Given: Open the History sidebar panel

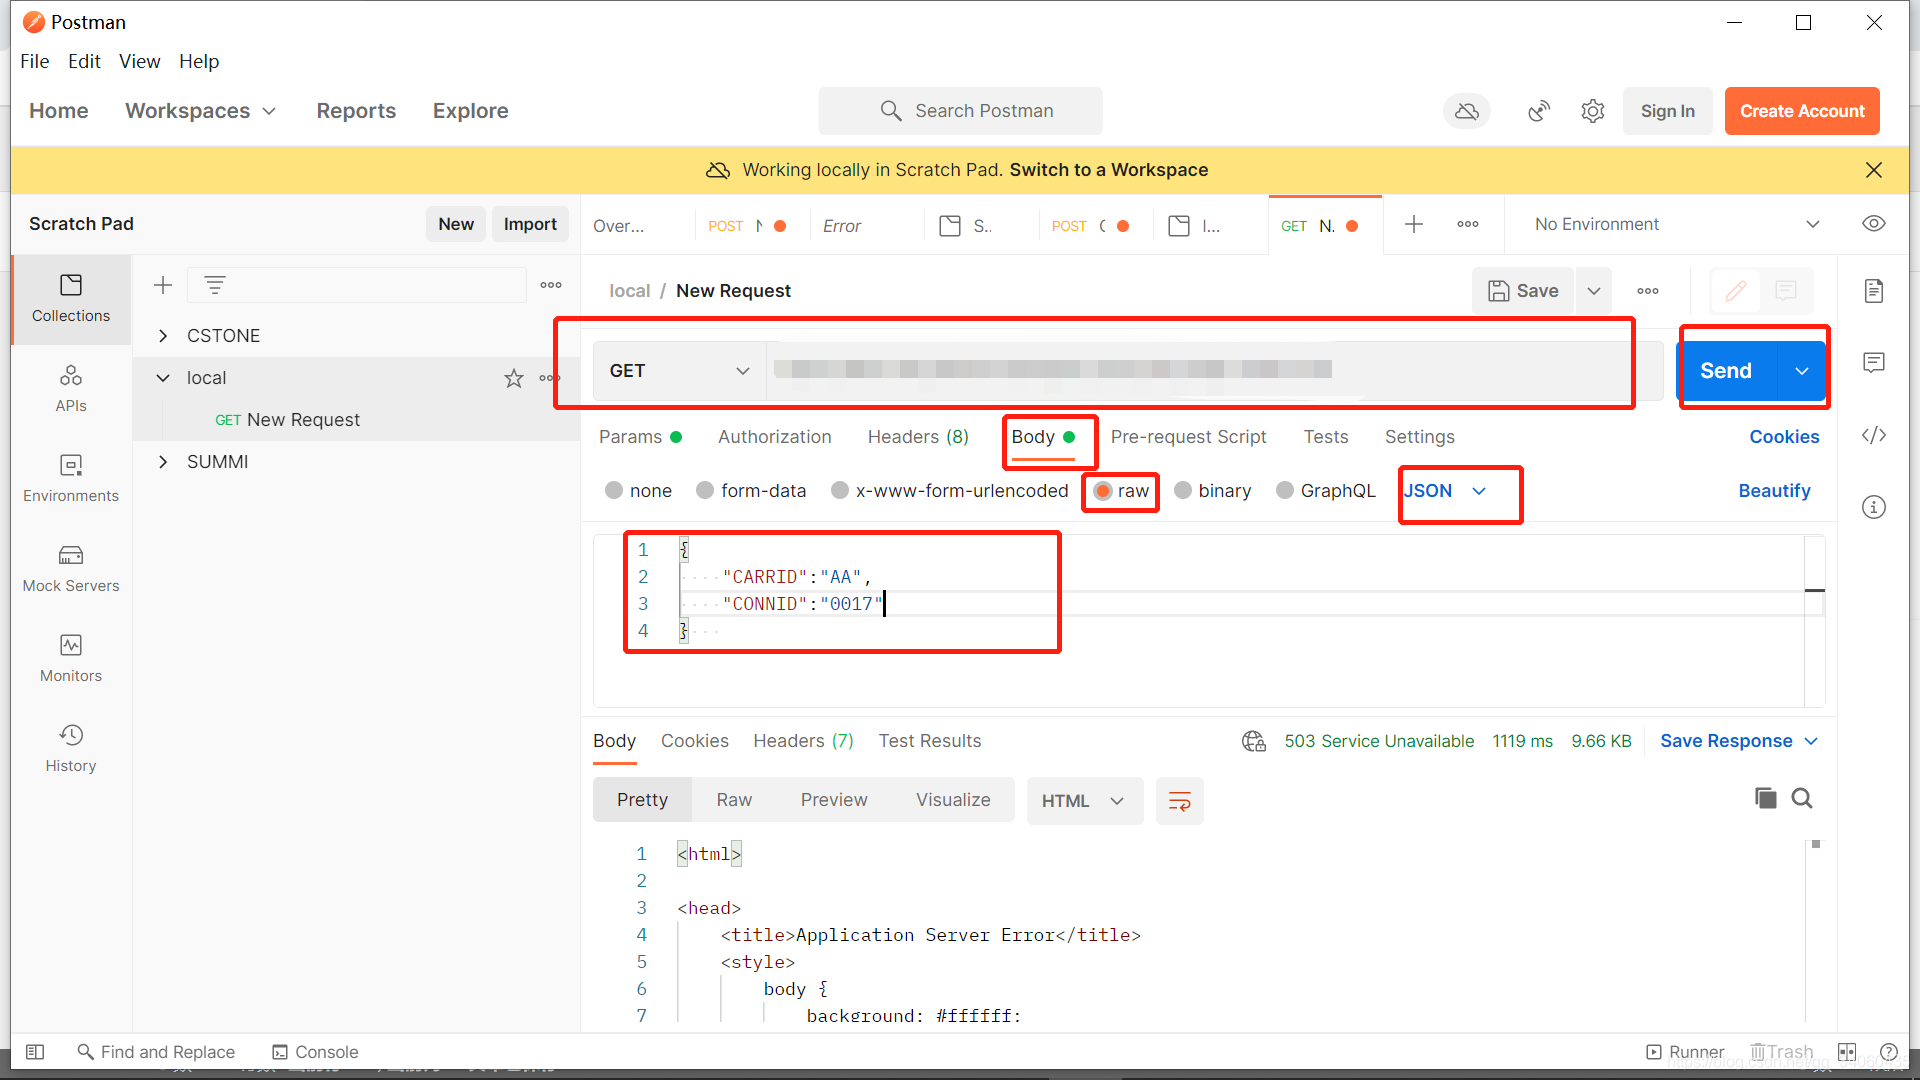Looking at the screenshot, I should pyautogui.click(x=71, y=748).
